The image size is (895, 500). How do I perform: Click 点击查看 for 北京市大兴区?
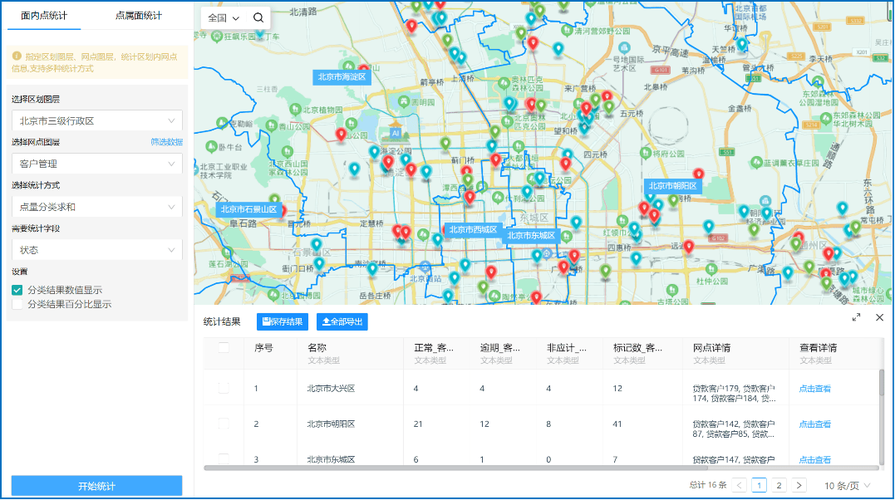[815, 389]
